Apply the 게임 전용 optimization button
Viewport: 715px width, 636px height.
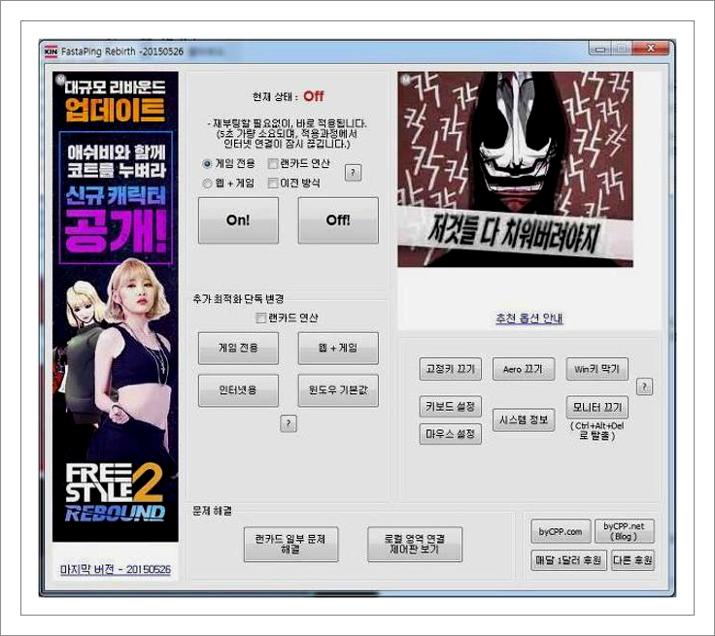coord(238,348)
